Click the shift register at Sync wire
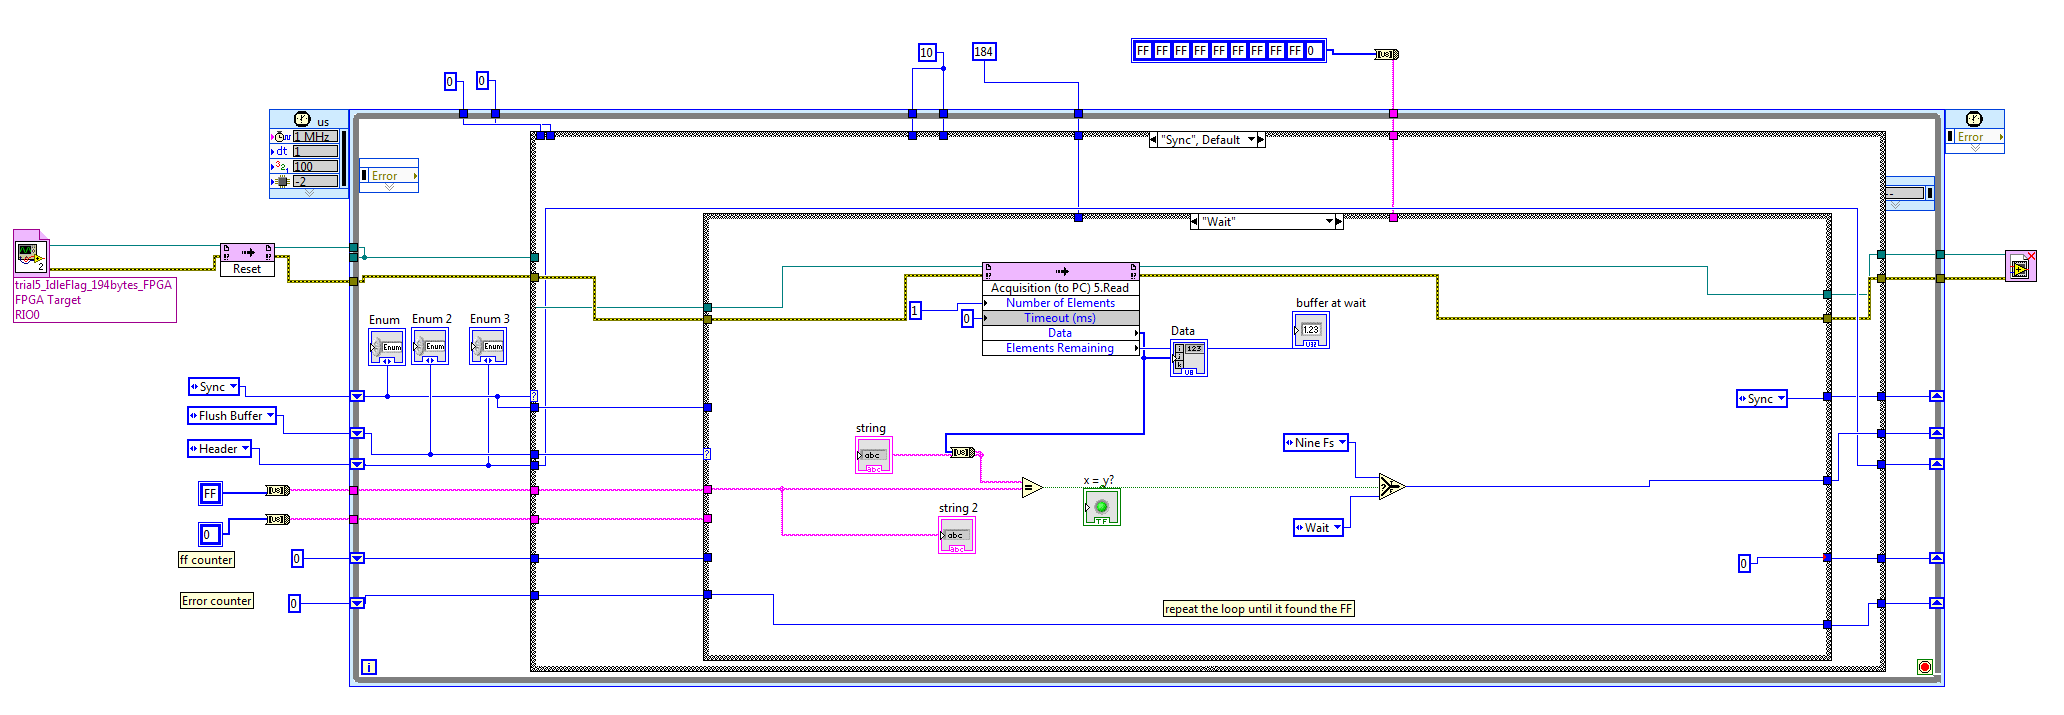 point(357,396)
